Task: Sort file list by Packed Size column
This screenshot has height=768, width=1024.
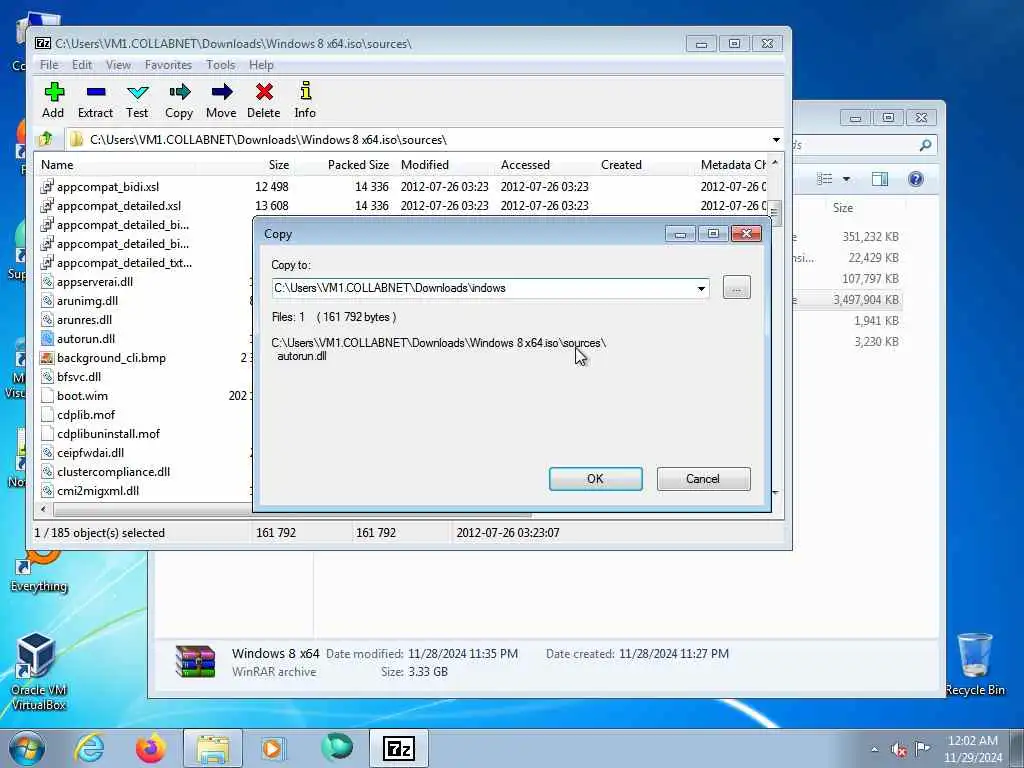Action: point(358,165)
